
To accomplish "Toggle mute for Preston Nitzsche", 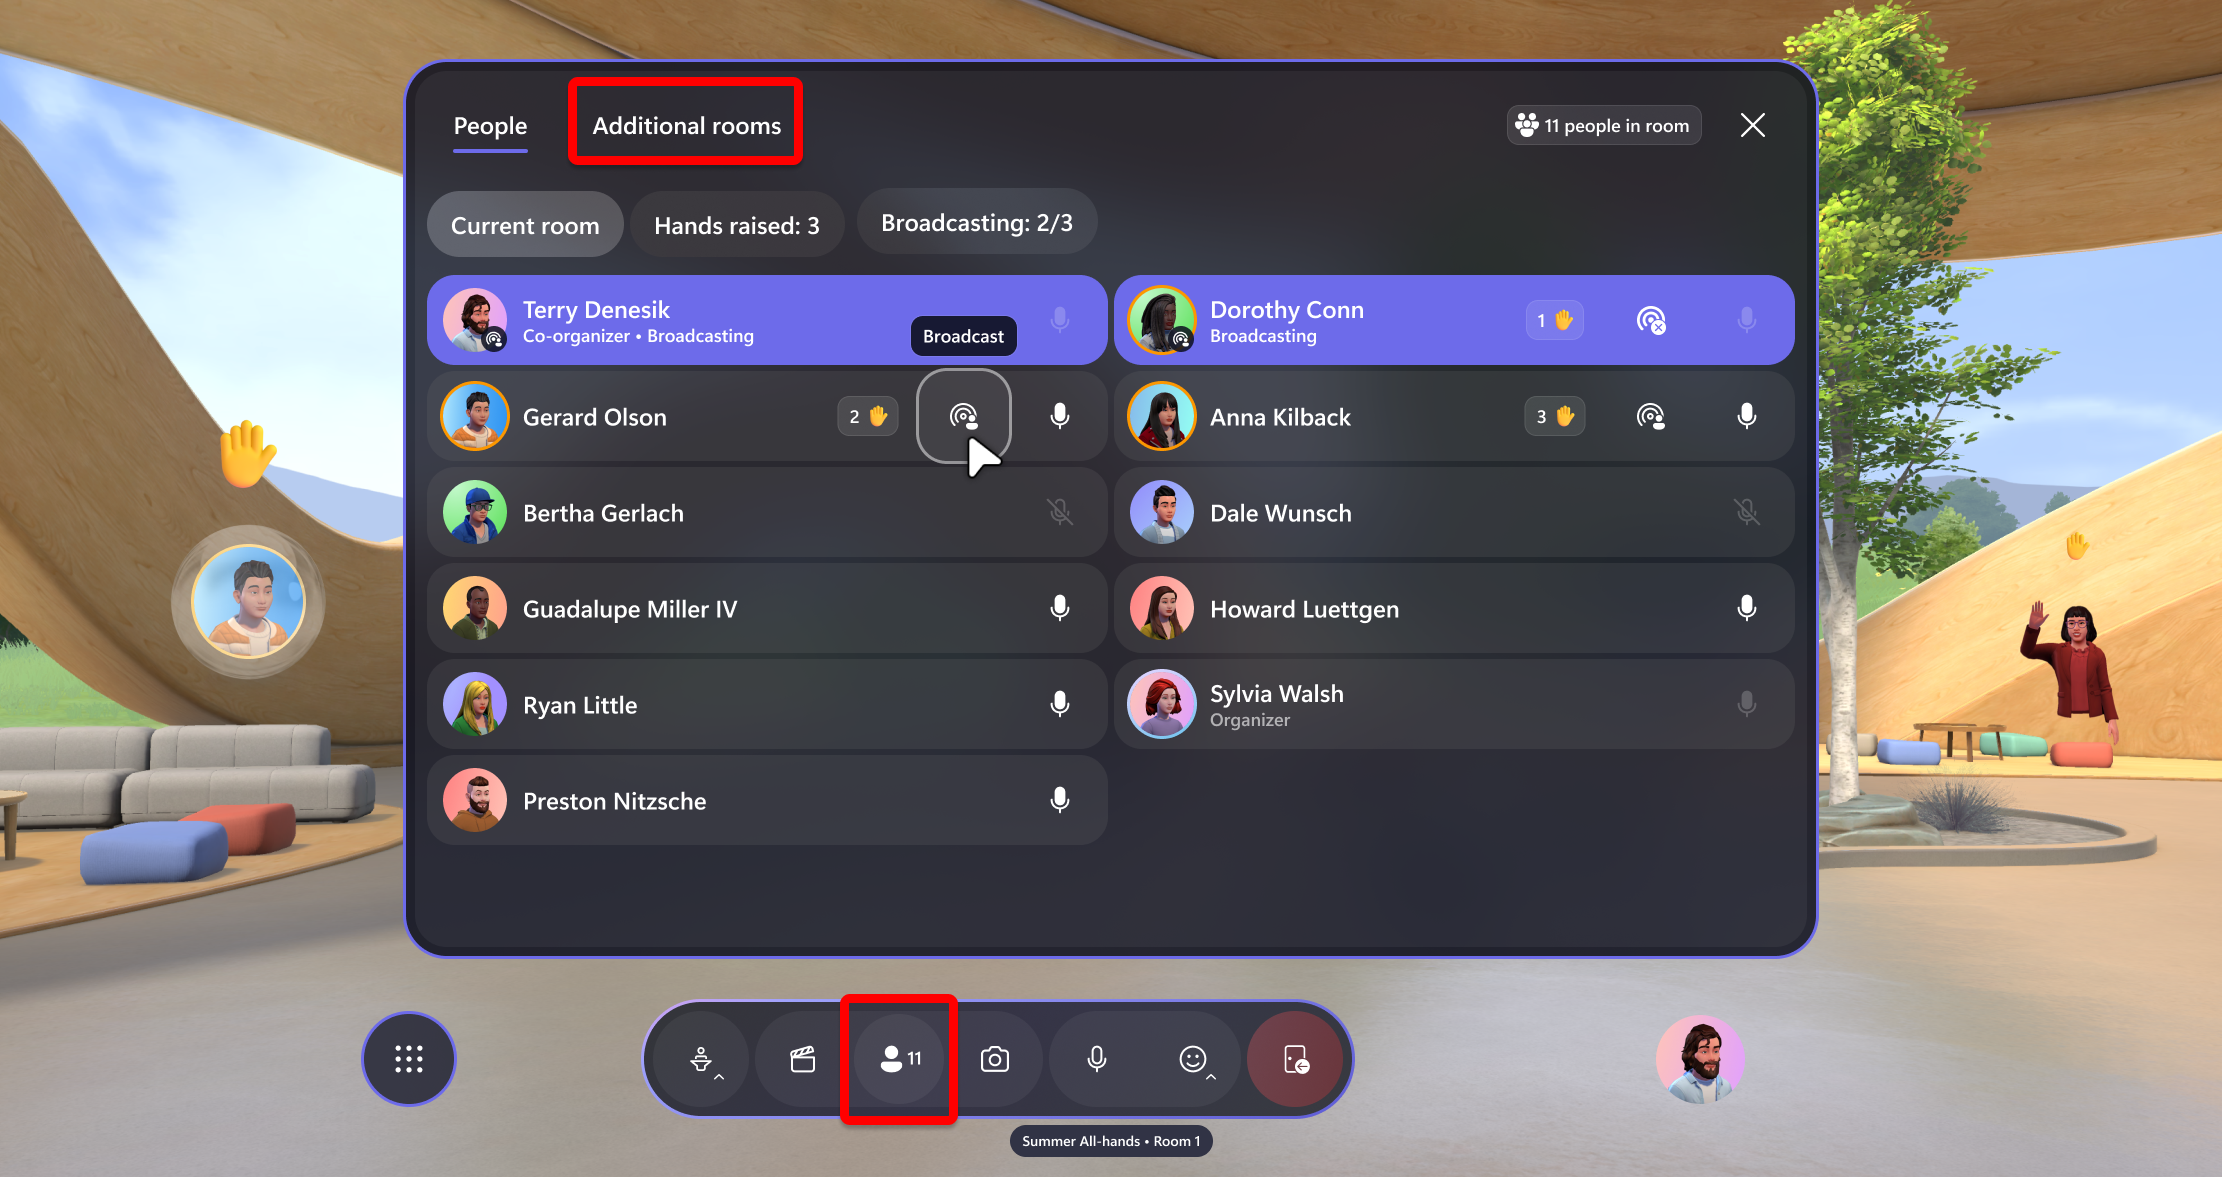I will [1063, 801].
